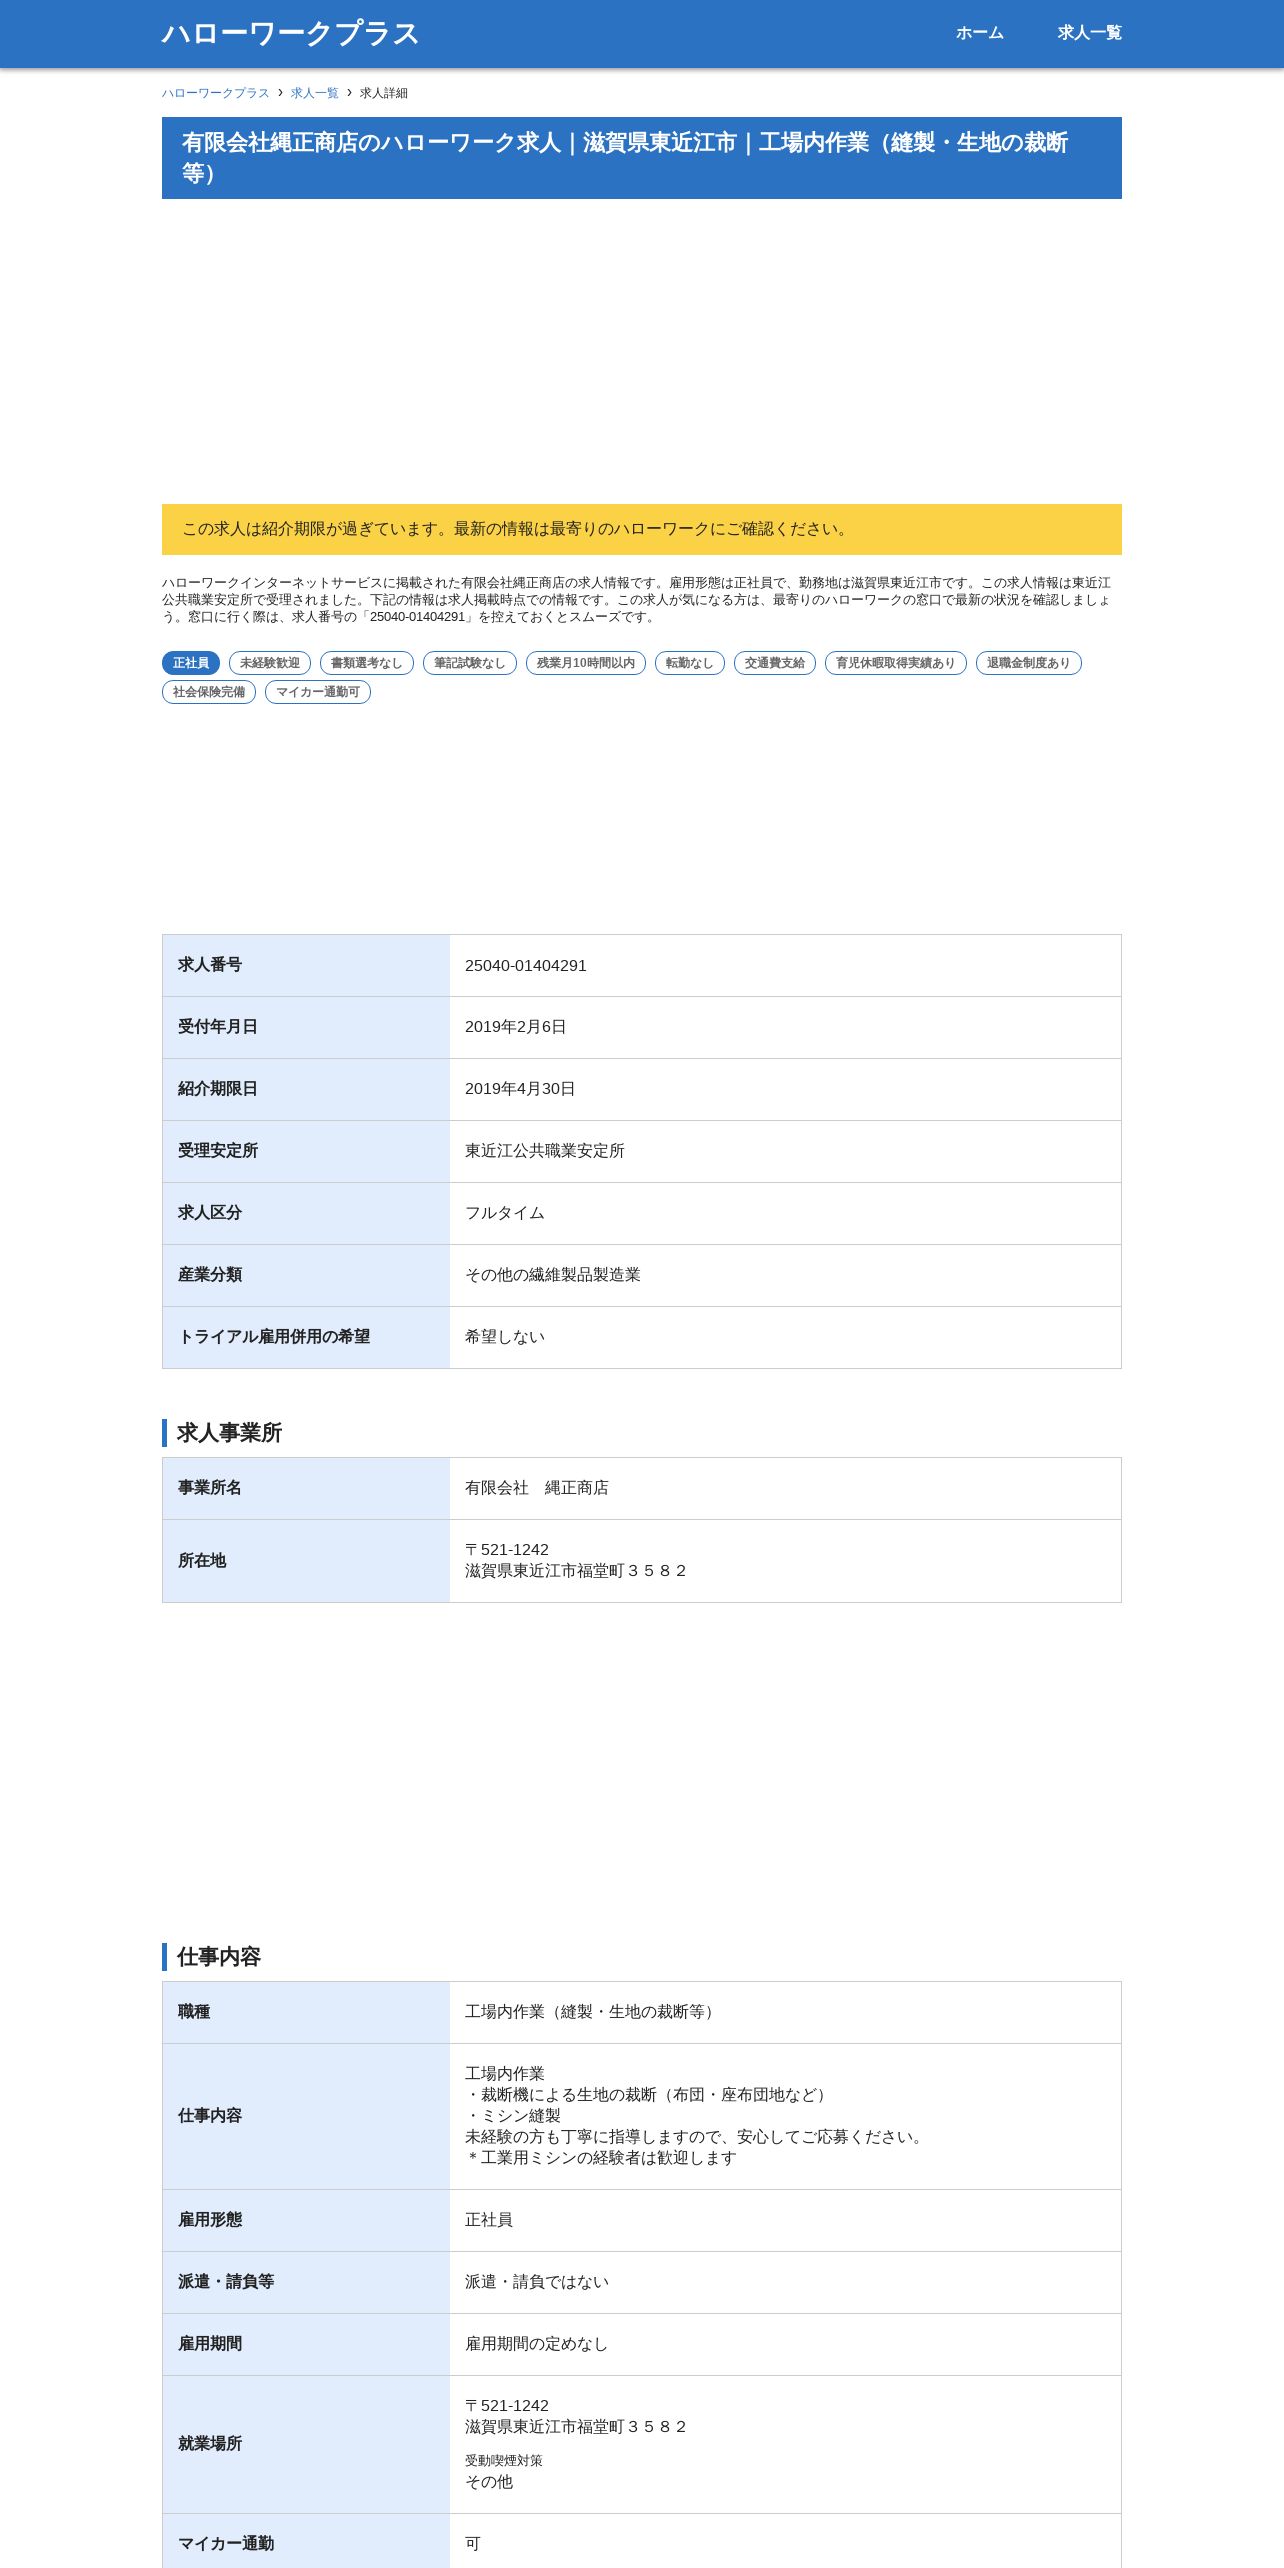Click the value 有限会社 縄正商店
Screen dimensions: 1284x2568
point(537,1488)
